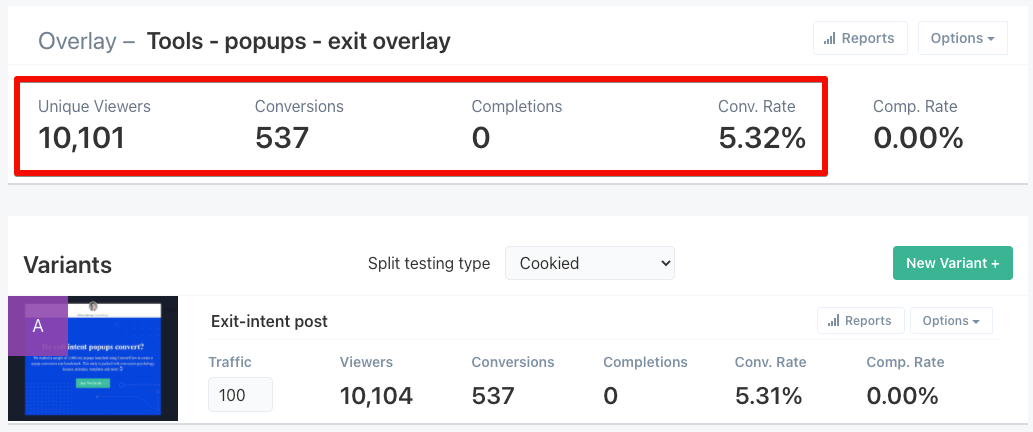The image size is (1033, 432).
Task: Open the overlay-level Reports bar chart button
Action: tap(859, 38)
